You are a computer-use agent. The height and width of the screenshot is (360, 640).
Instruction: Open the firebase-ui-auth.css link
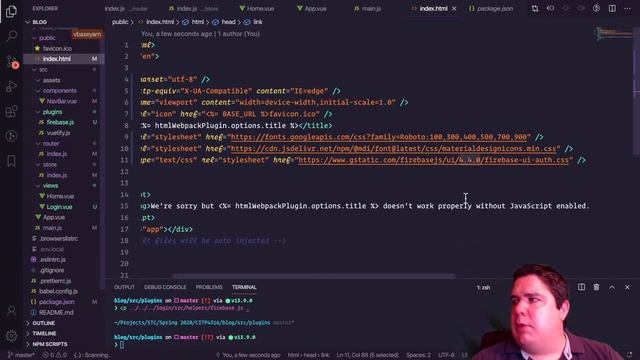tap(433, 160)
